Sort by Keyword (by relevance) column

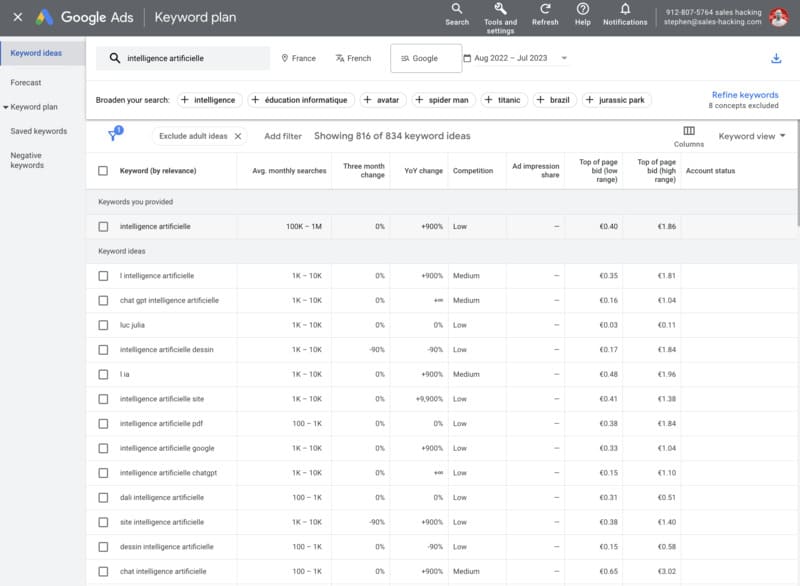[x=158, y=171]
